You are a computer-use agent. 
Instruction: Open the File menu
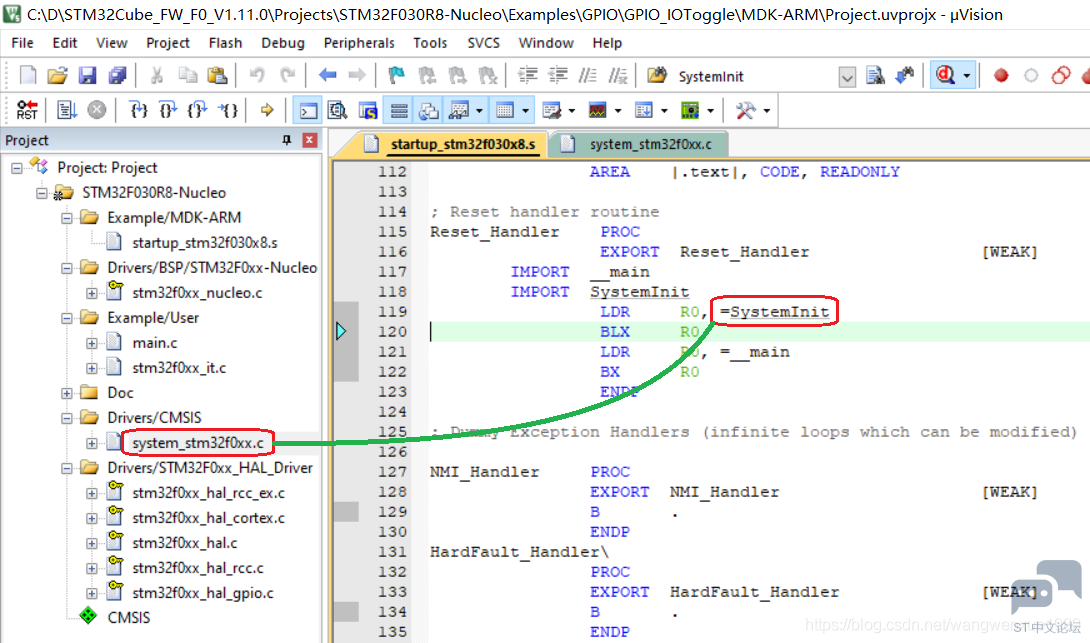point(22,42)
